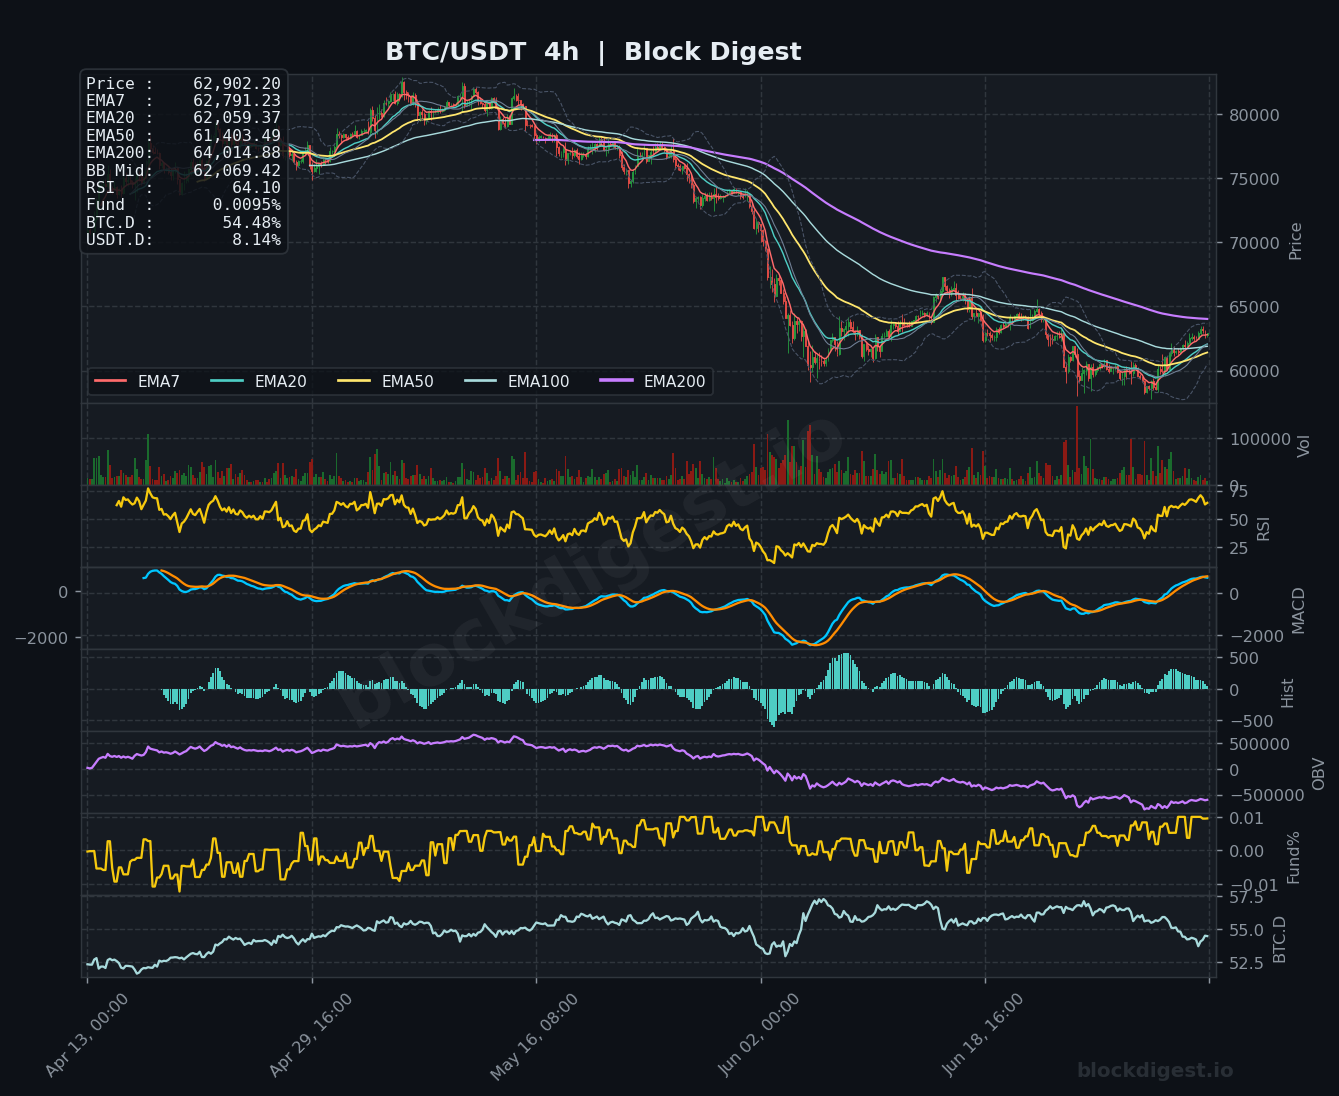1339x1096 pixels.
Task: Select the BTC.D 54.48% info row
Action: point(183,223)
